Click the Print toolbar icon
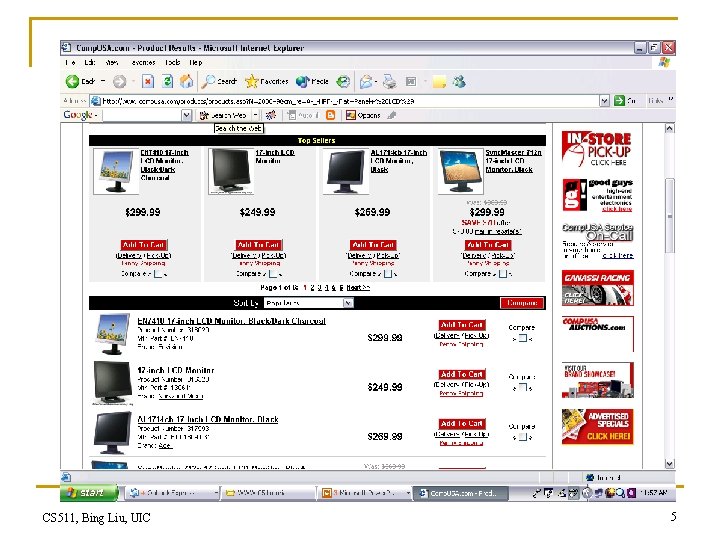 coord(389,82)
